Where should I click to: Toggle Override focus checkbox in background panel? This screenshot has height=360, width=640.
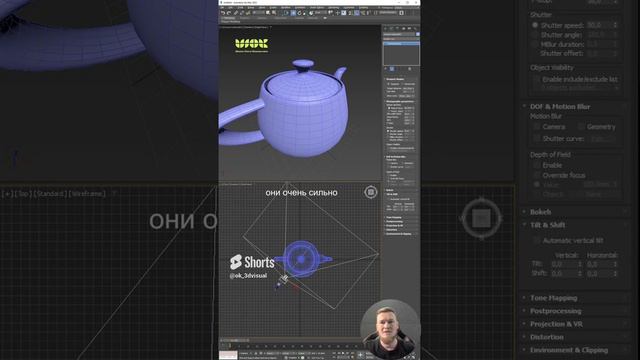tap(537, 175)
